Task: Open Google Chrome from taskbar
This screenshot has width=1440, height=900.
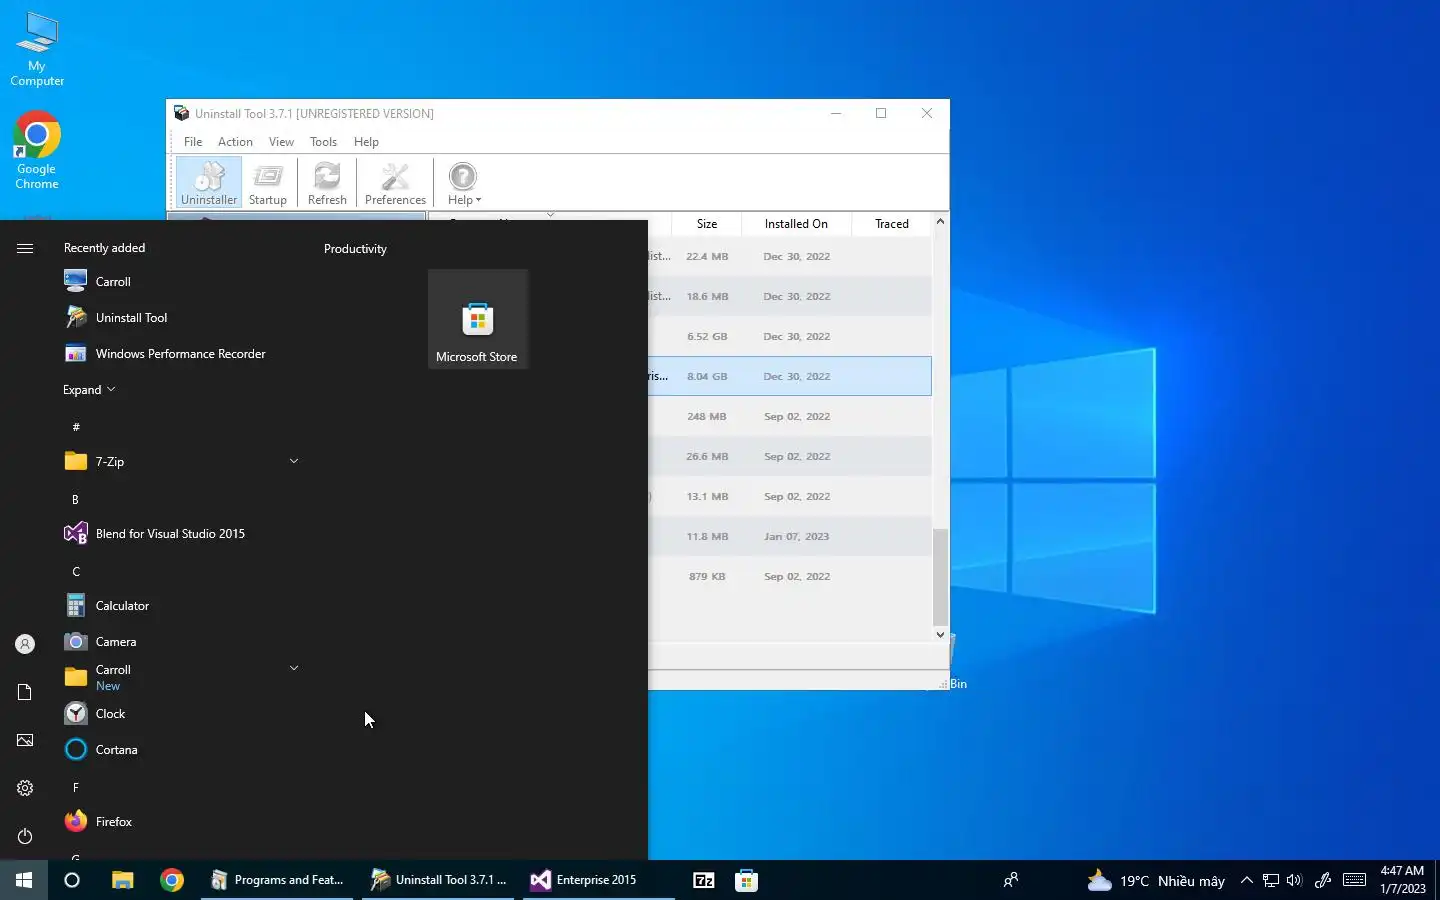Action: pyautogui.click(x=172, y=880)
